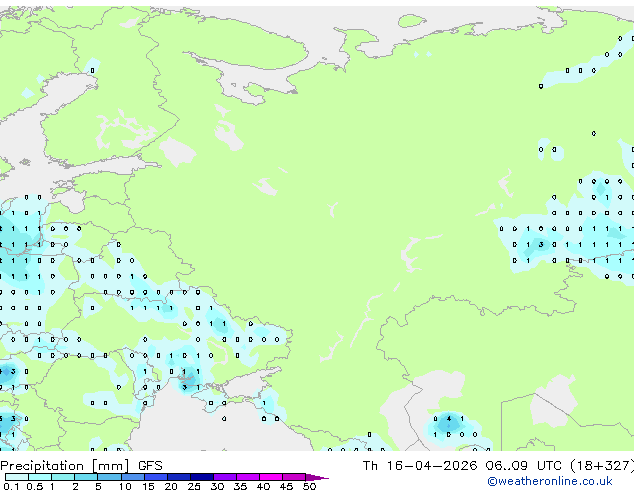Click the forecast date 16-04-2026 text

[x=431, y=466]
